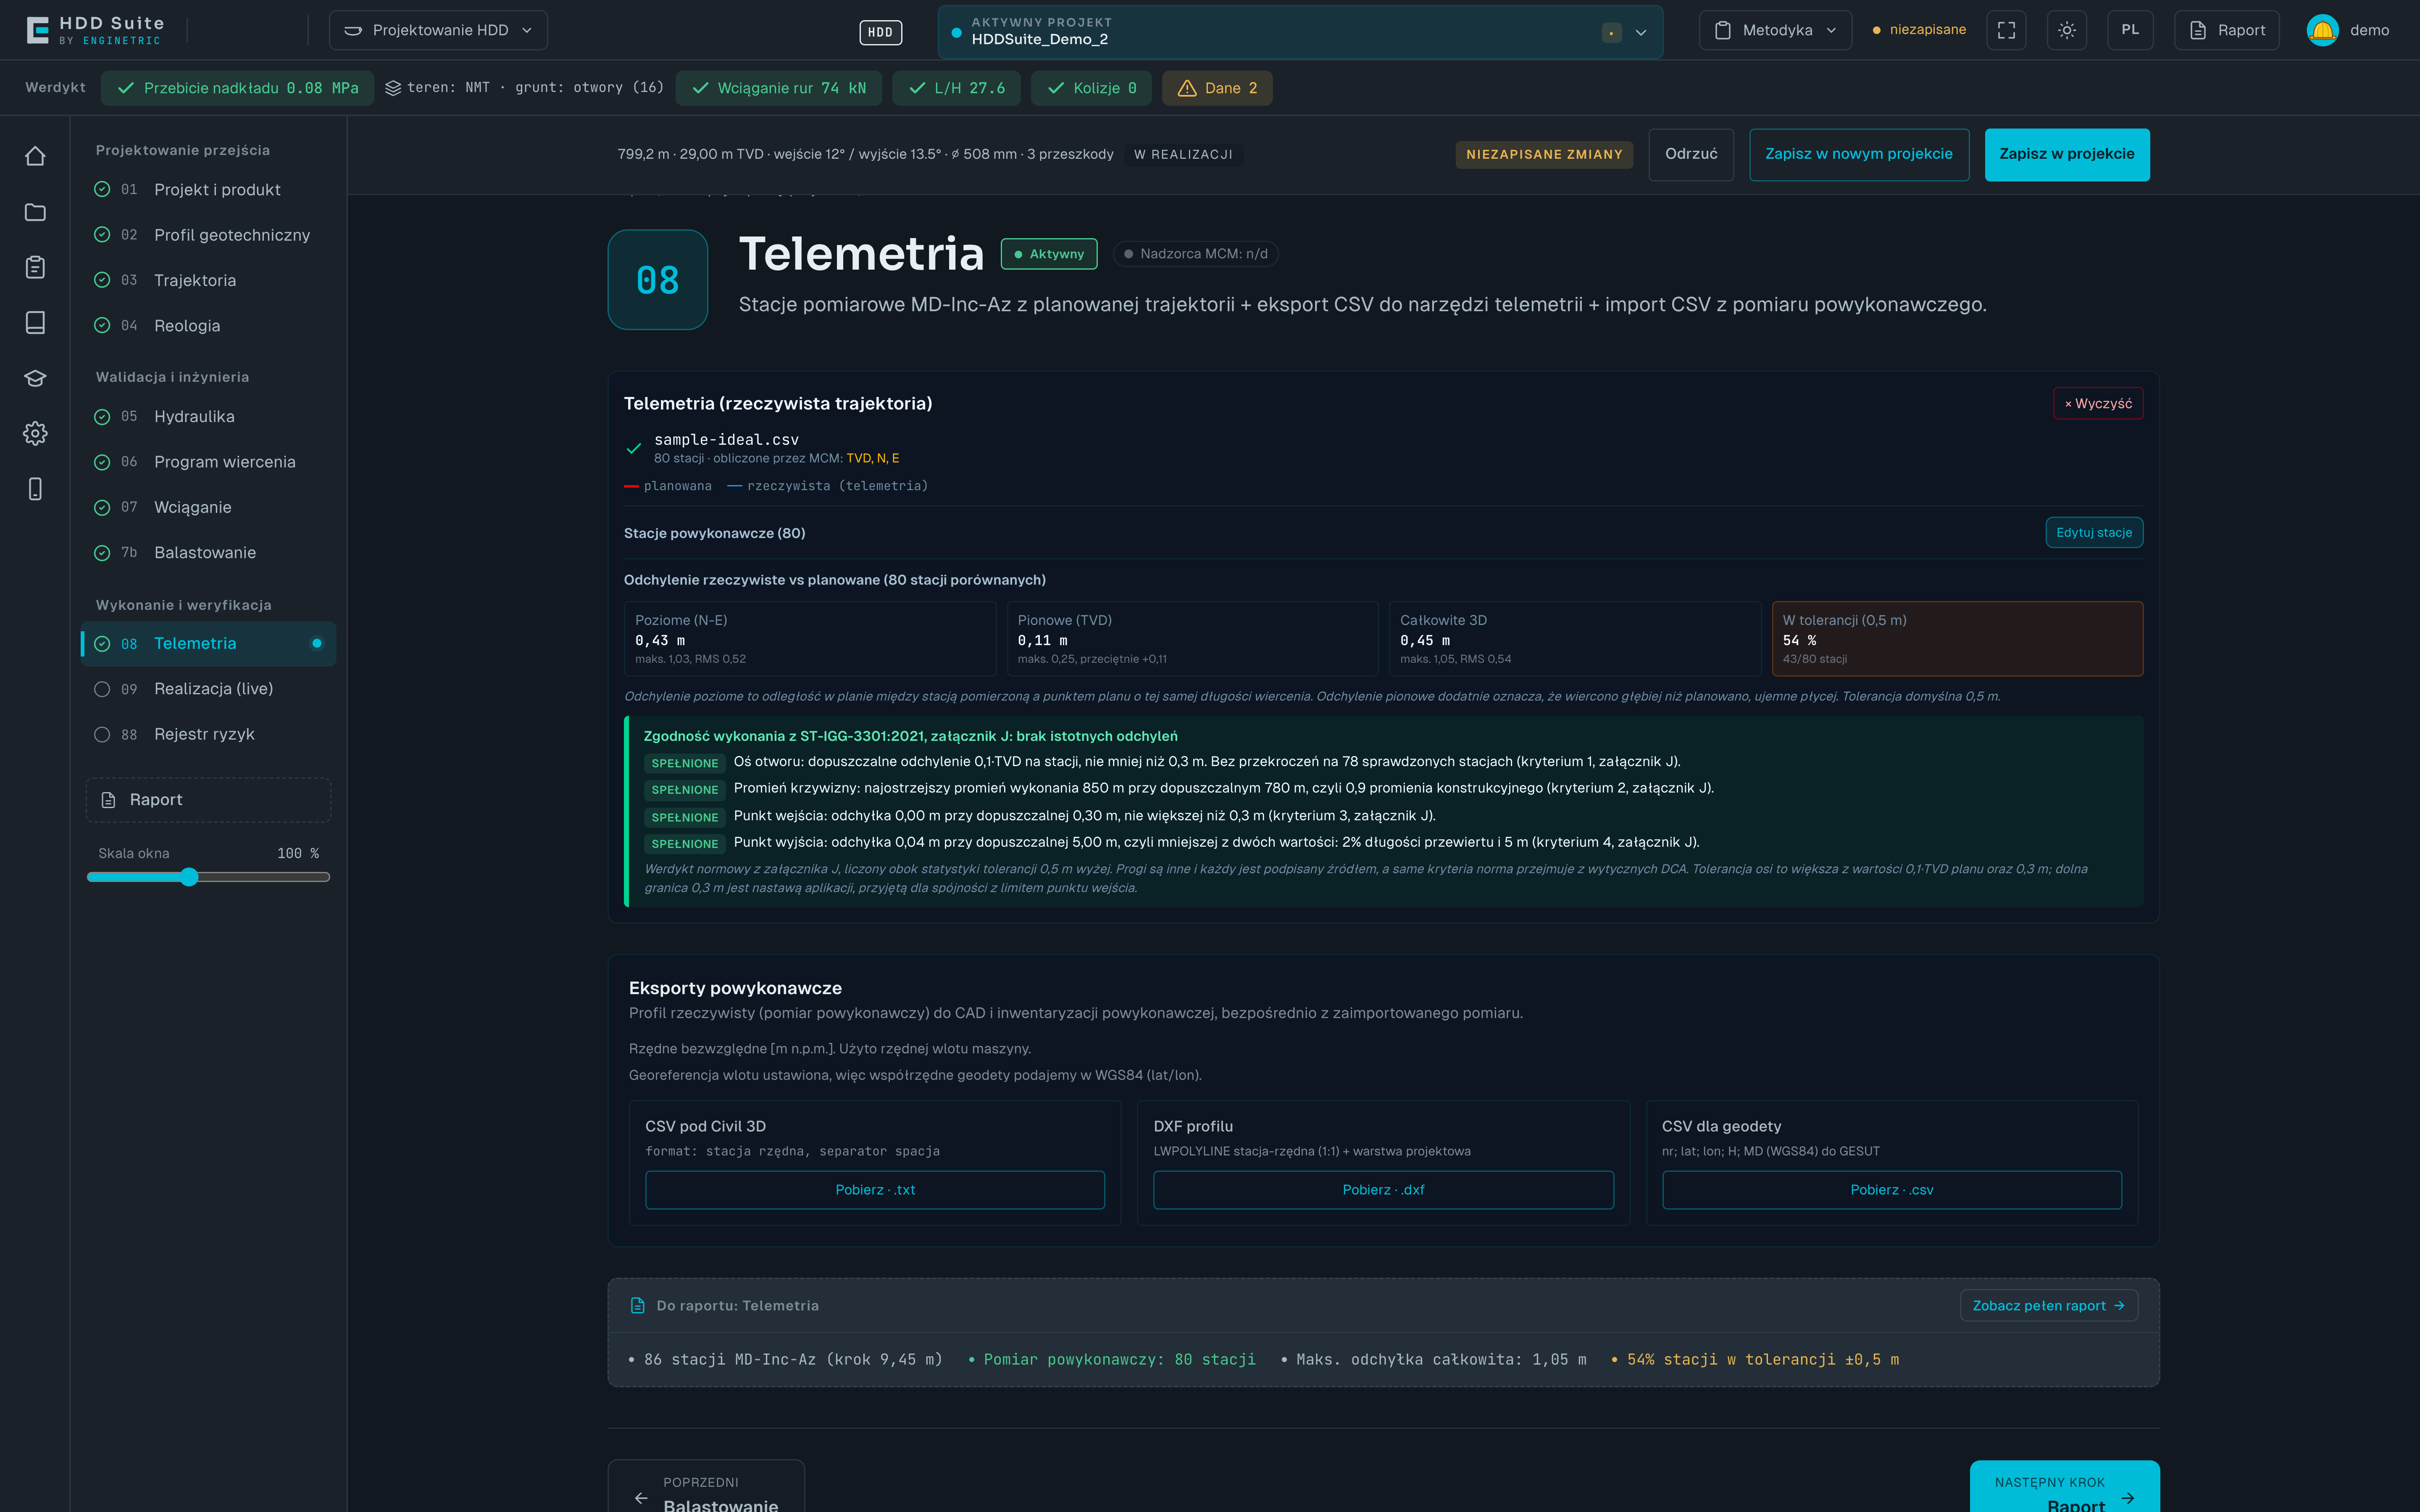Open Raport in the sidebar
The height and width of the screenshot is (1512, 2420).
pos(208,800)
